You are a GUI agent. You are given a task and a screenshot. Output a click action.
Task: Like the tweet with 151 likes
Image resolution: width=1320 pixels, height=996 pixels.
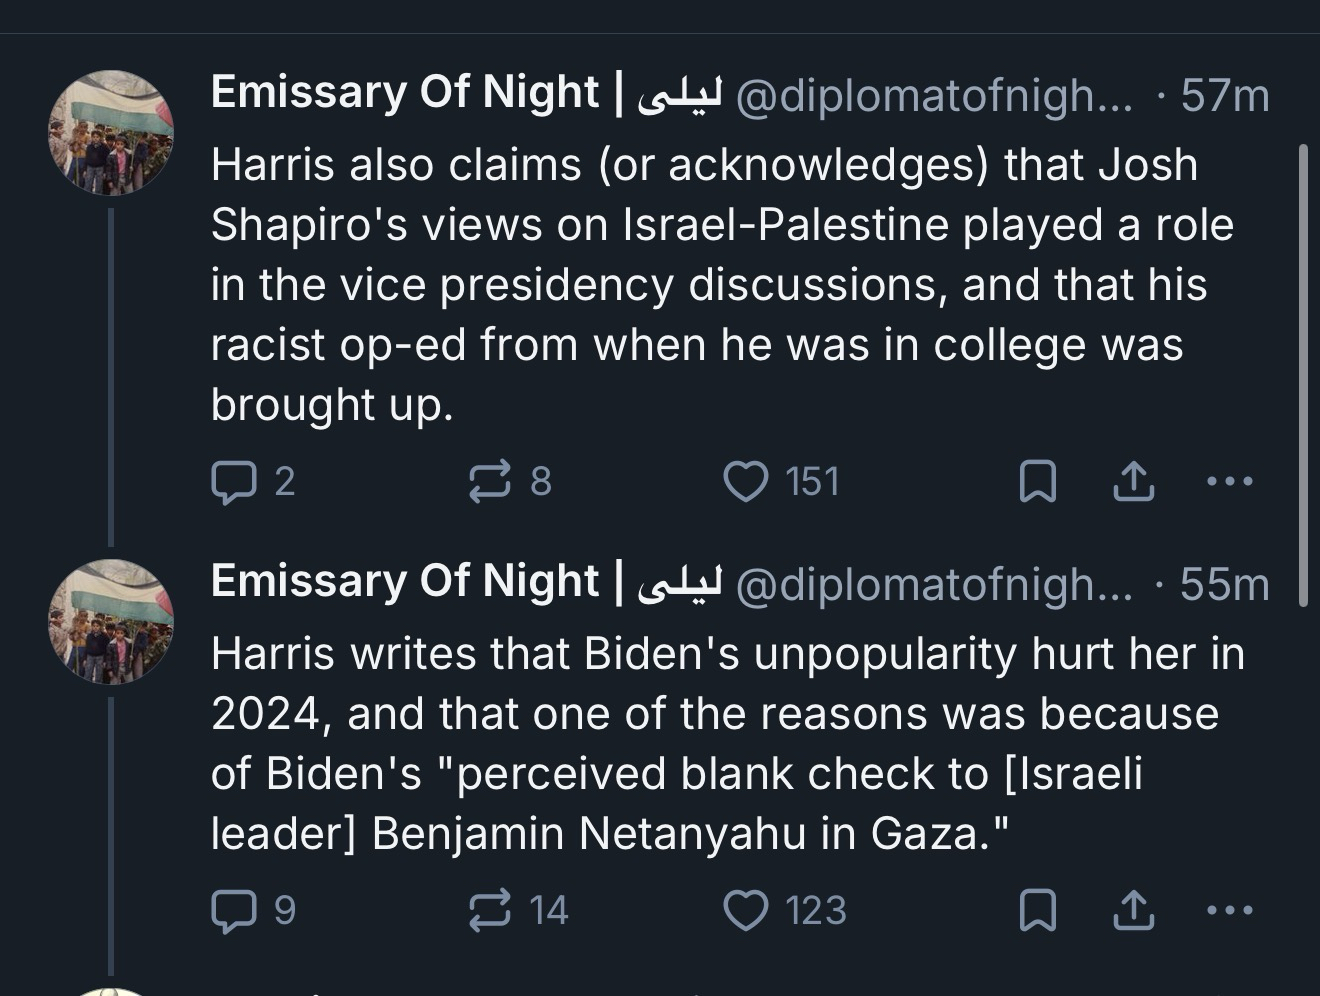[x=746, y=482]
